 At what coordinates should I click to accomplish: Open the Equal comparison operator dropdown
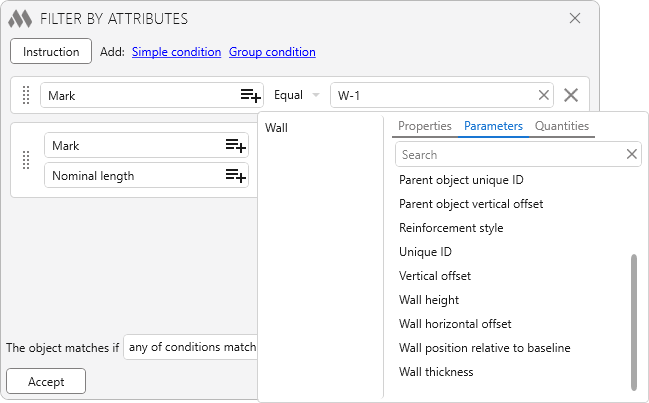tap(297, 95)
